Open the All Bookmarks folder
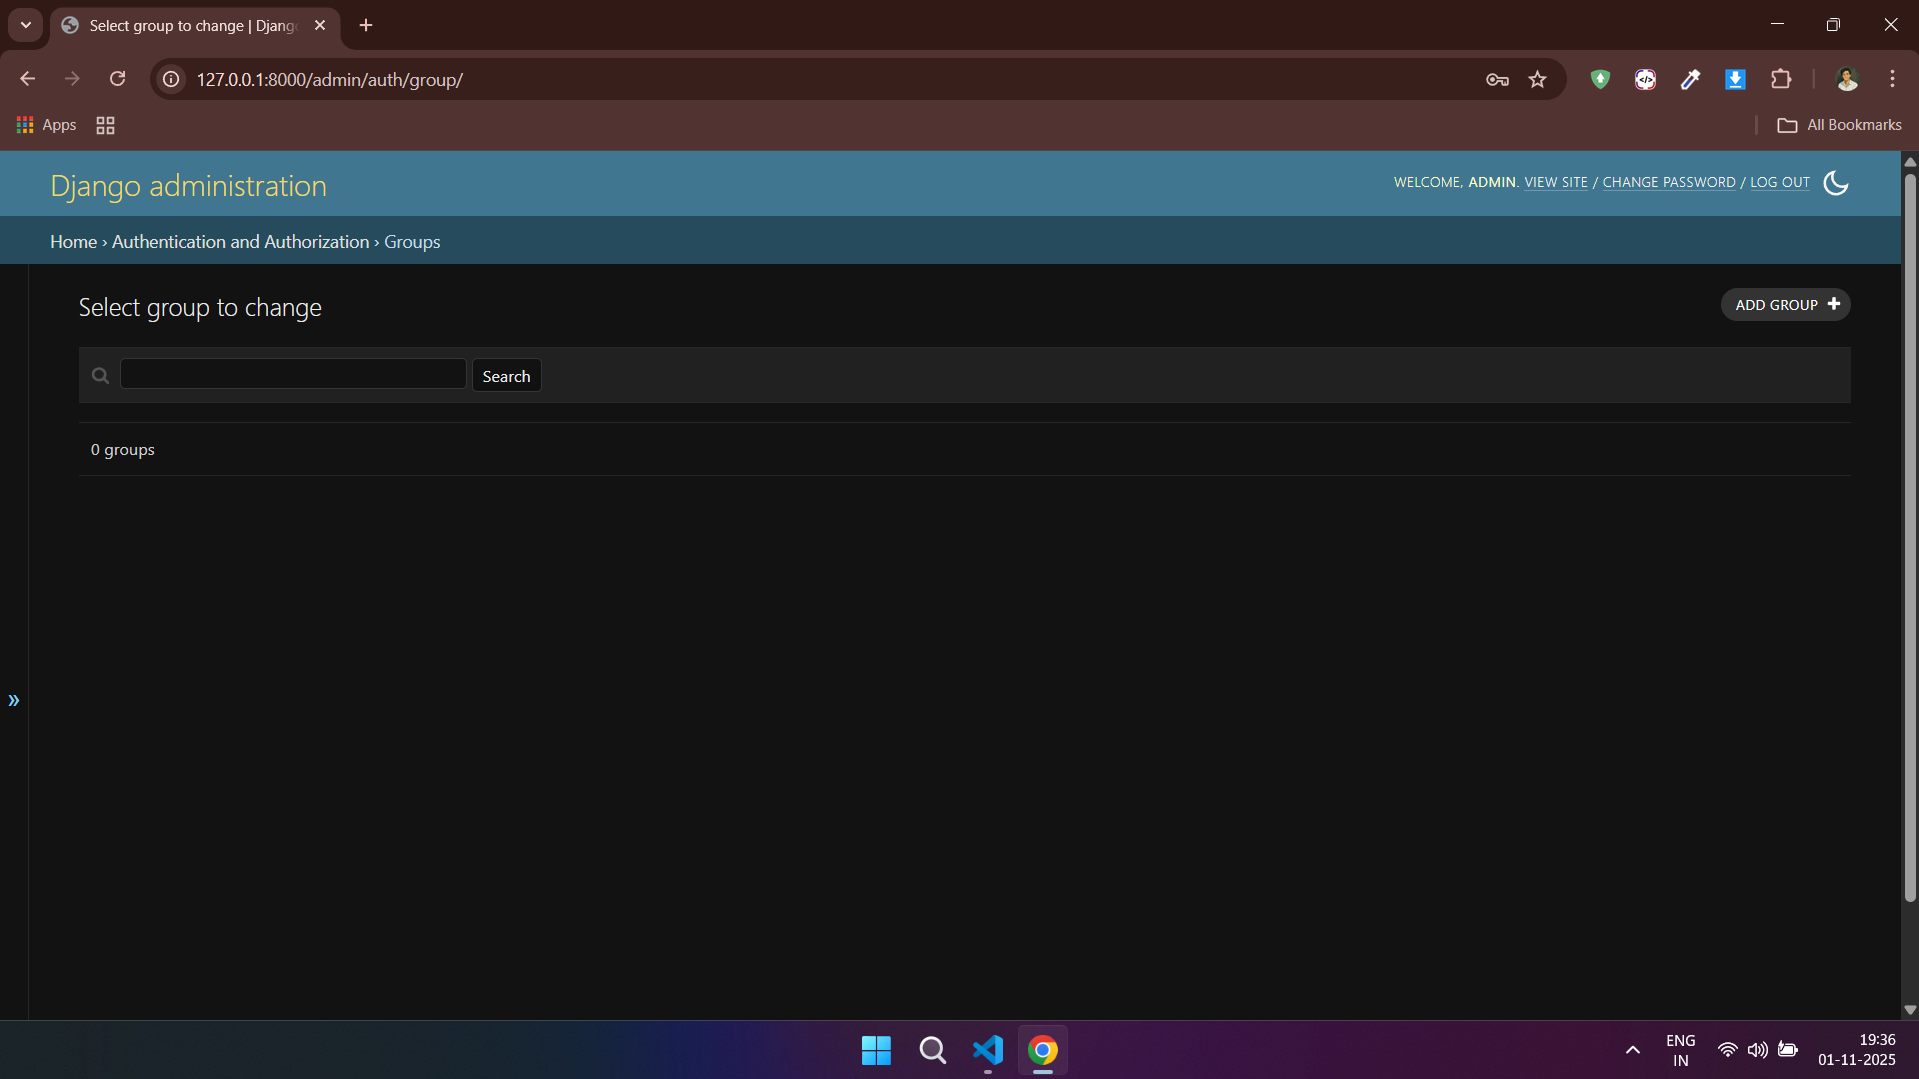1919x1079 pixels. coord(1840,125)
